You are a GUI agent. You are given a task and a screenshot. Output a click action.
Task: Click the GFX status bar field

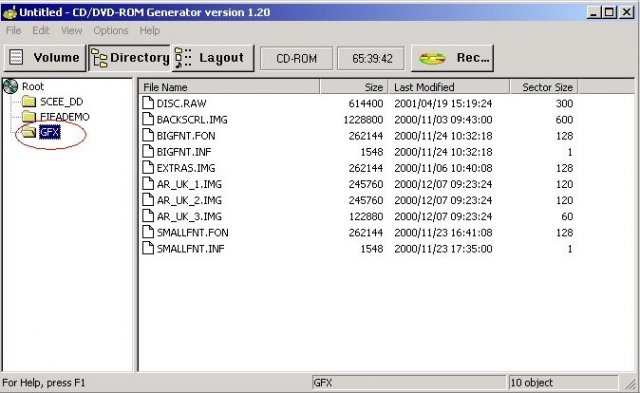point(409,383)
